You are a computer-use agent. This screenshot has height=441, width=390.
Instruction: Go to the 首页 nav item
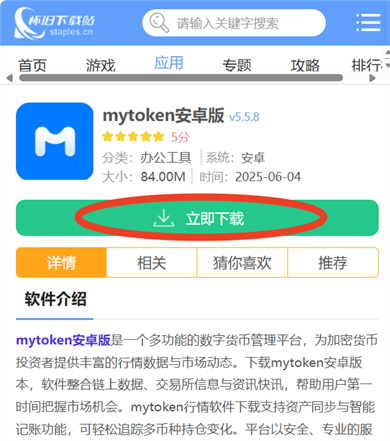click(x=32, y=65)
